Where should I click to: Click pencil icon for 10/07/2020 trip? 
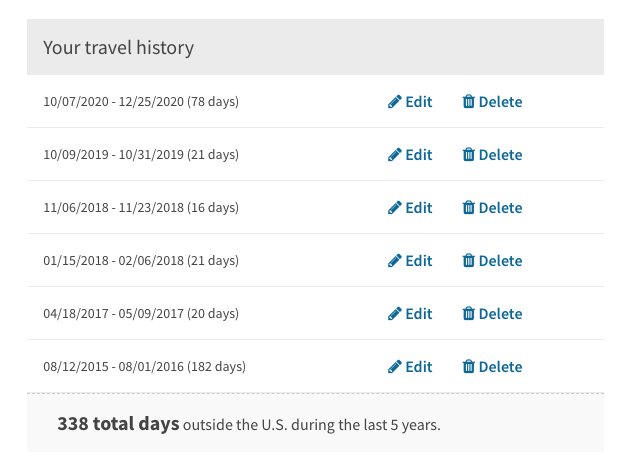click(x=394, y=102)
